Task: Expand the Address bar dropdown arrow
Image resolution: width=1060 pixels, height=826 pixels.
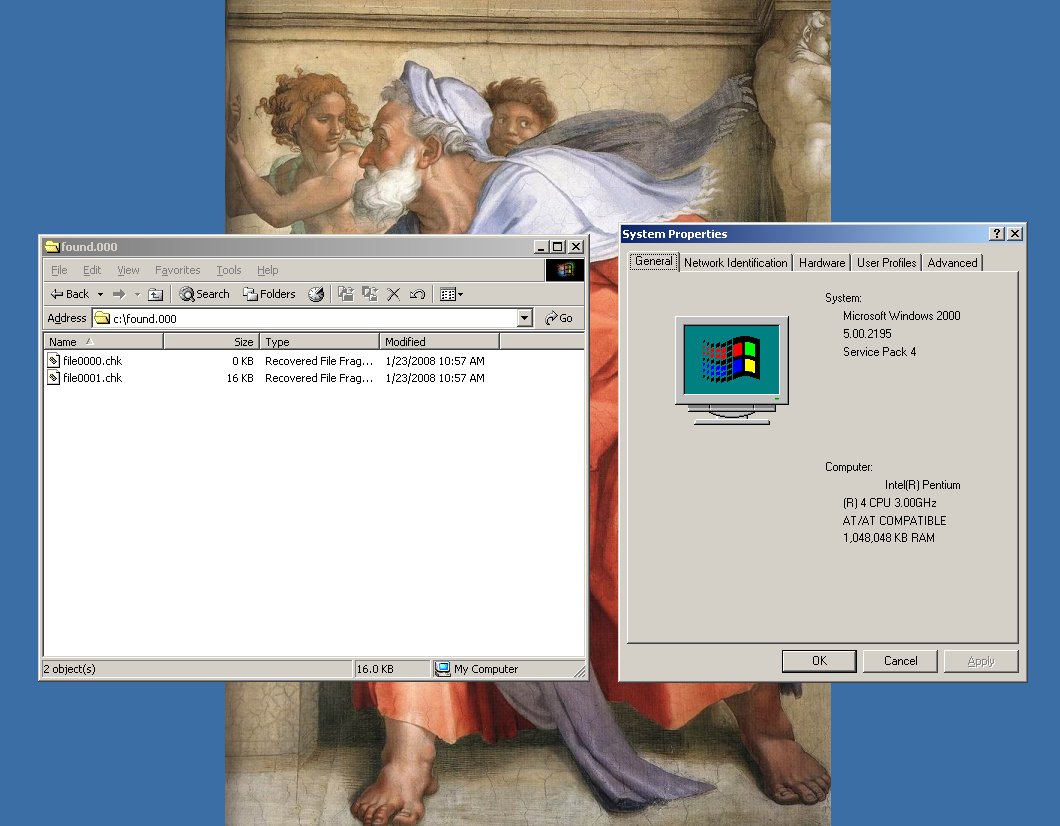Action: pyautogui.click(x=525, y=318)
